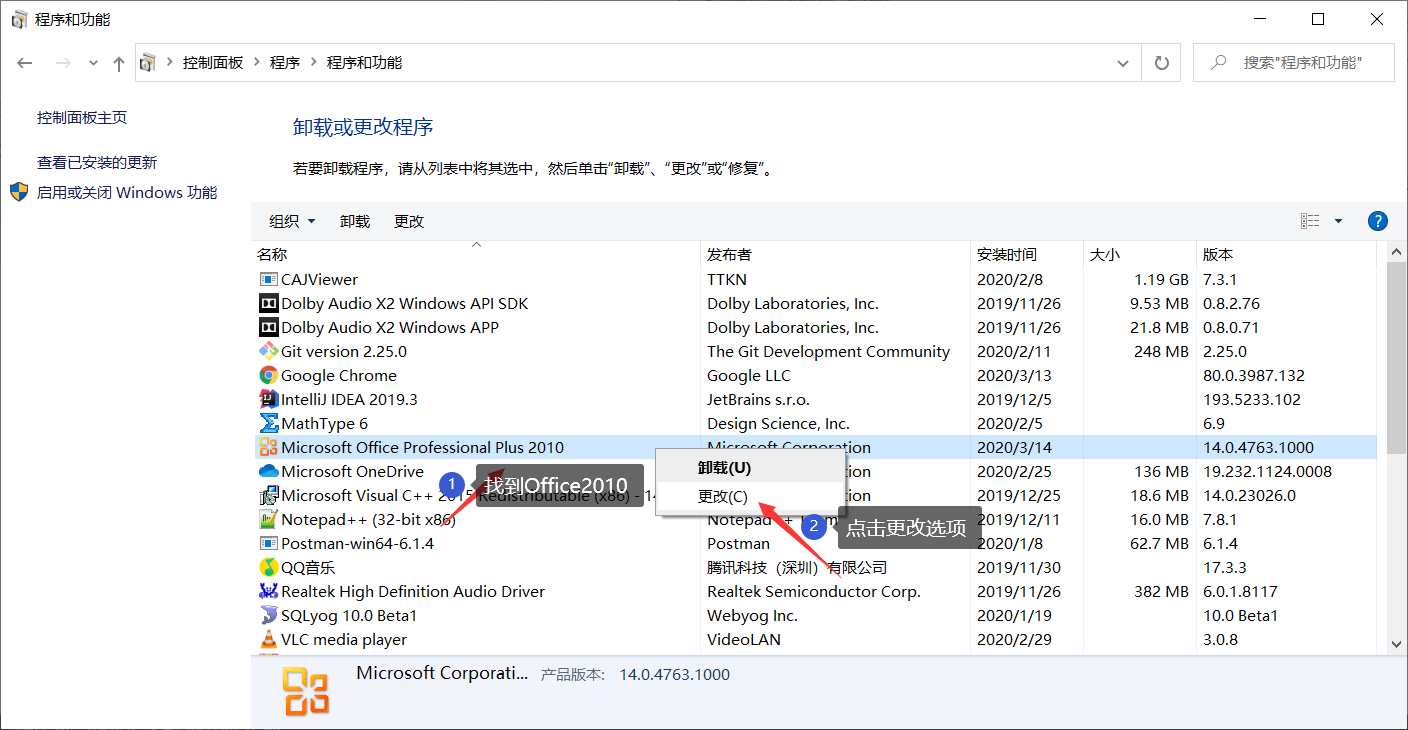Select the VLC media player name
The image size is (1408, 730).
point(344,639)
